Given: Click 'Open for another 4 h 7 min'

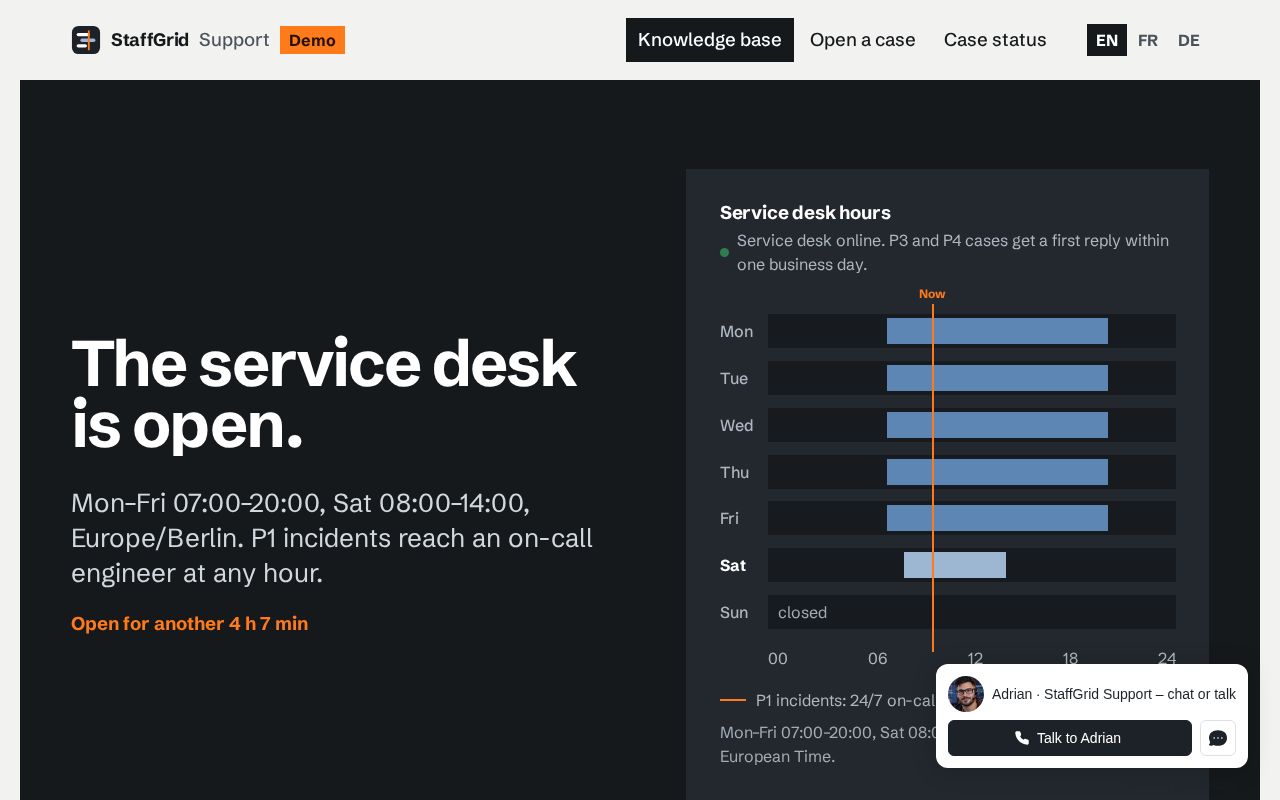Looking at the screenshot, I should [x=190, y=624].
